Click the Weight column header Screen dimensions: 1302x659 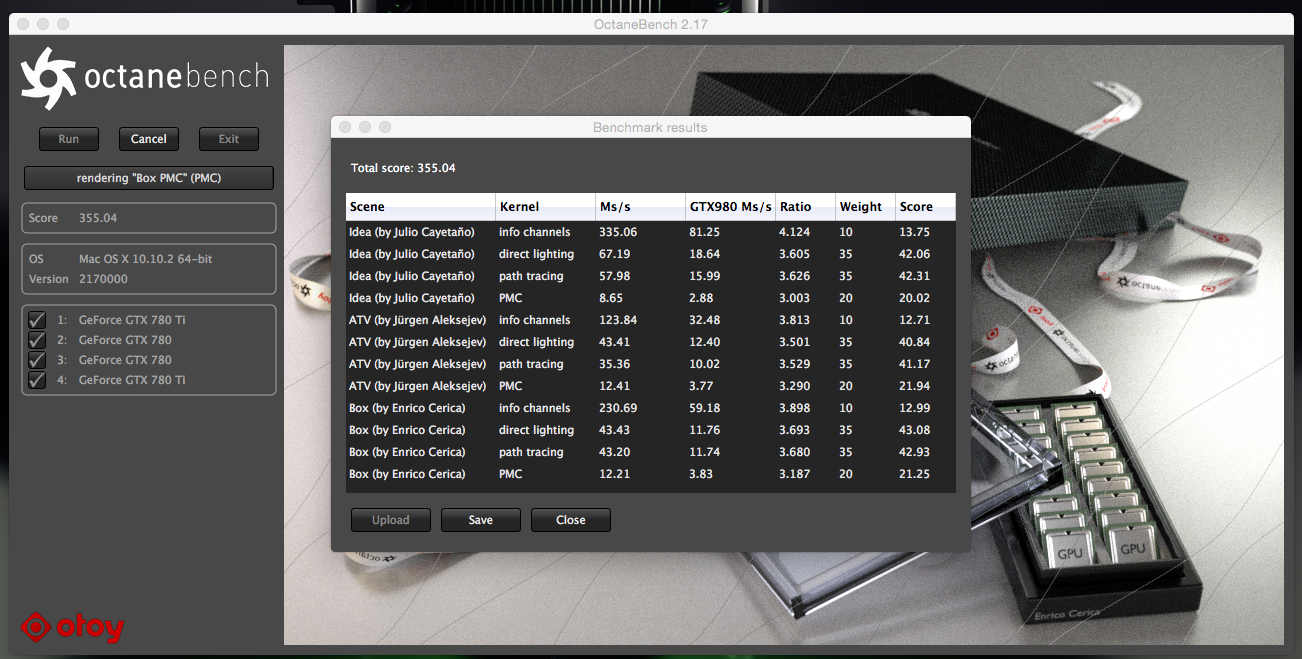[866, 207]
